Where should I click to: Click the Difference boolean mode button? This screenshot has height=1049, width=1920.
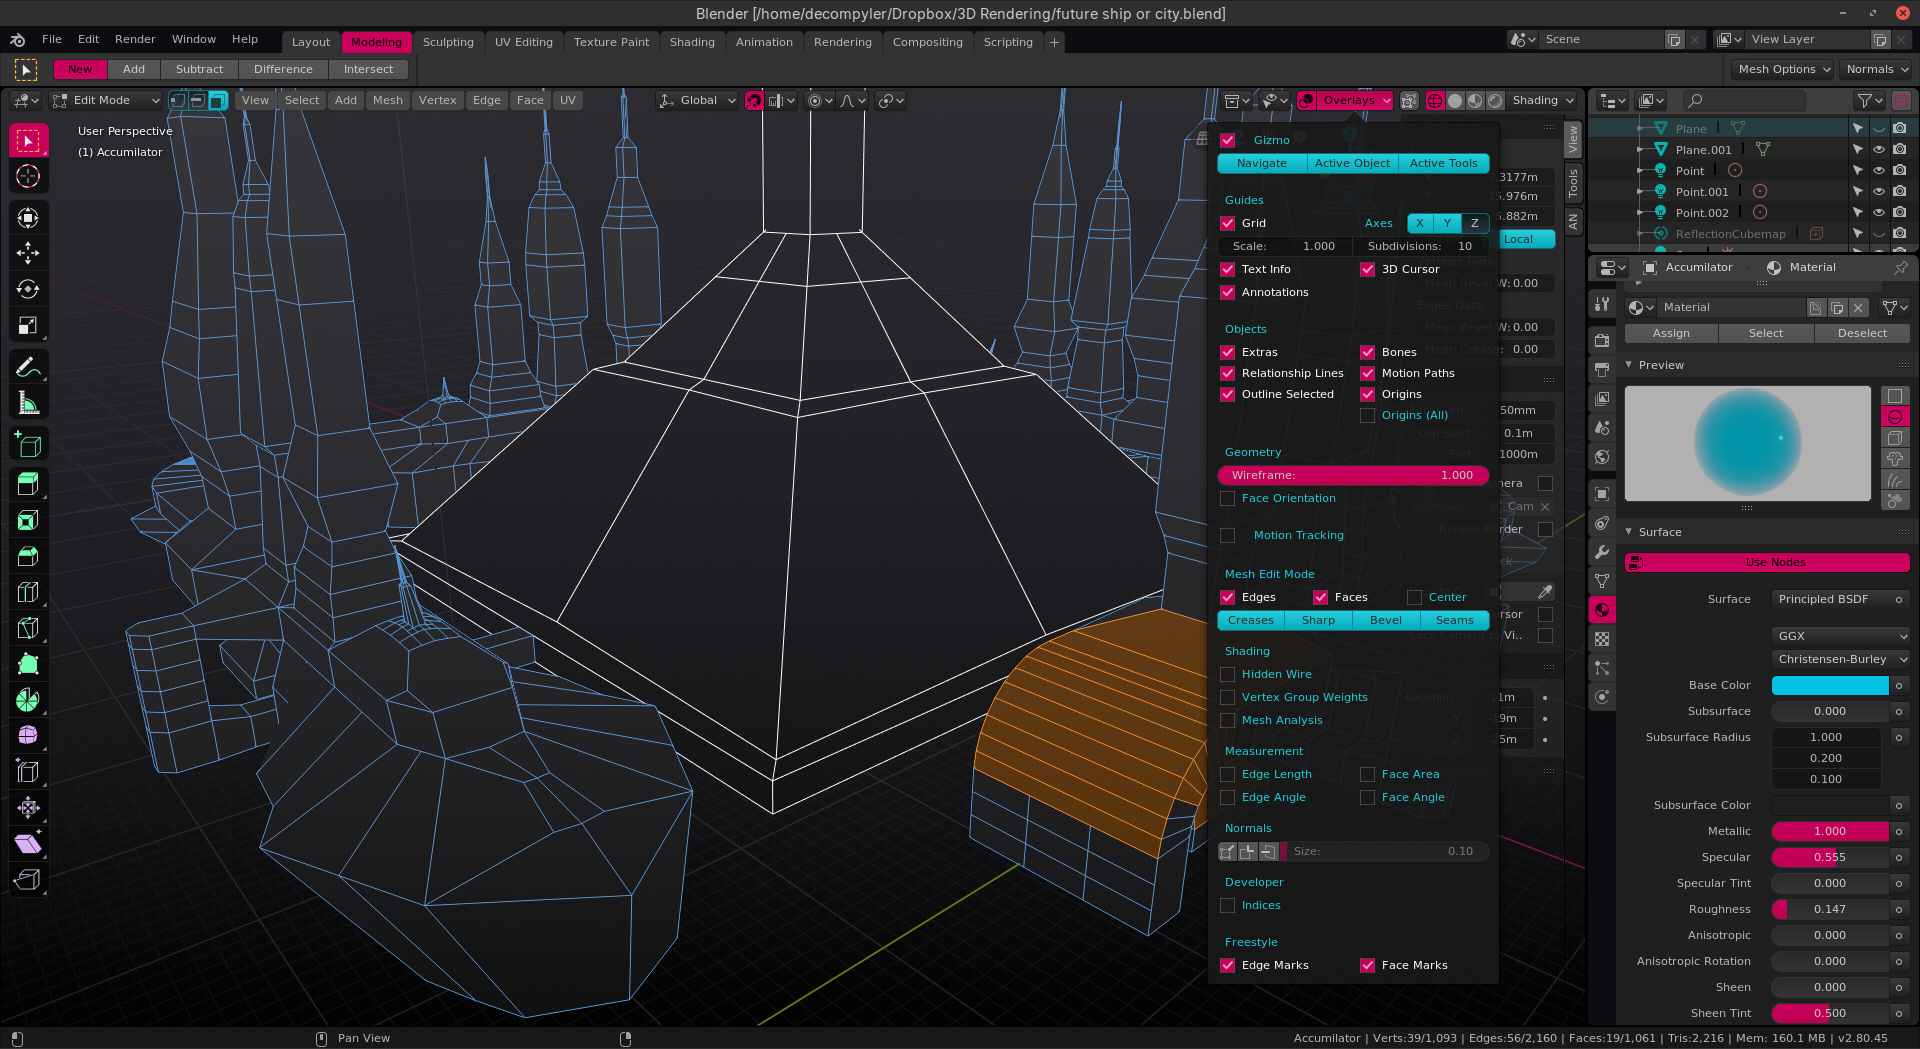(283, 70)
